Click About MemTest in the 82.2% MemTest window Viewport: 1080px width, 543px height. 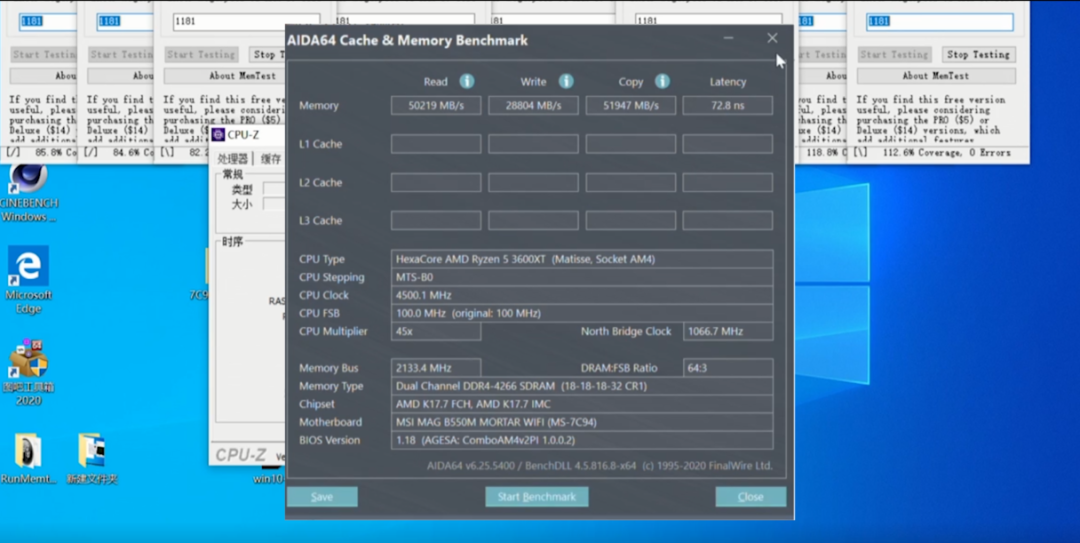click(x=225, y=76)
